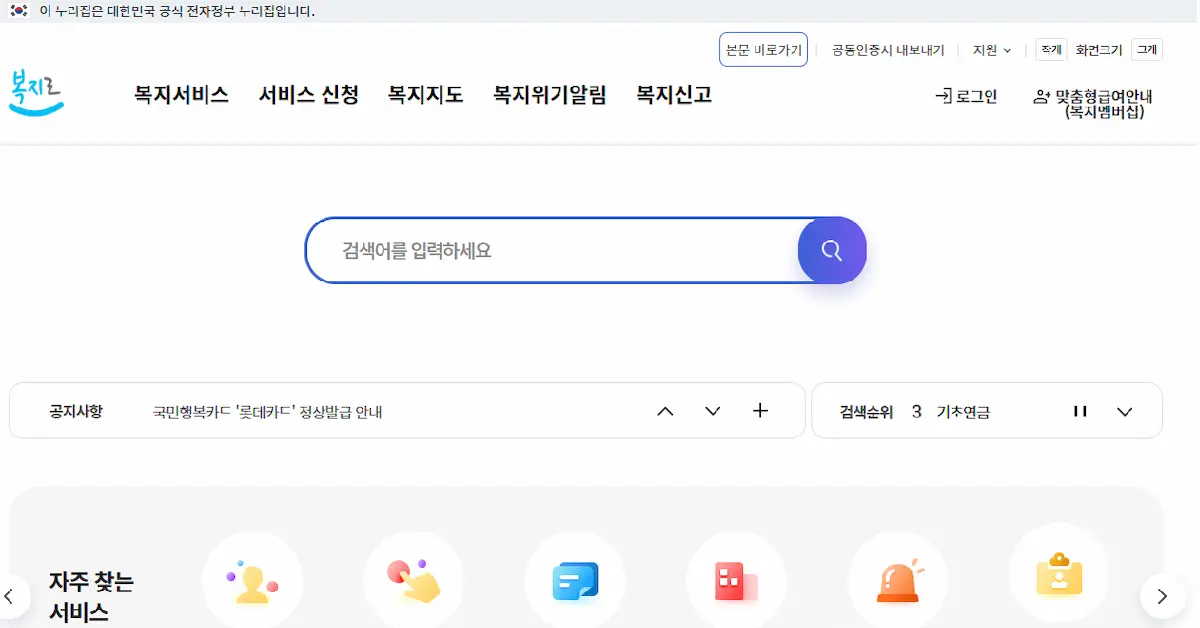Click the person-plus icon beside 맞춤형급여안내
Viewport: 1200px width, 628px height.
point(1042,97)
